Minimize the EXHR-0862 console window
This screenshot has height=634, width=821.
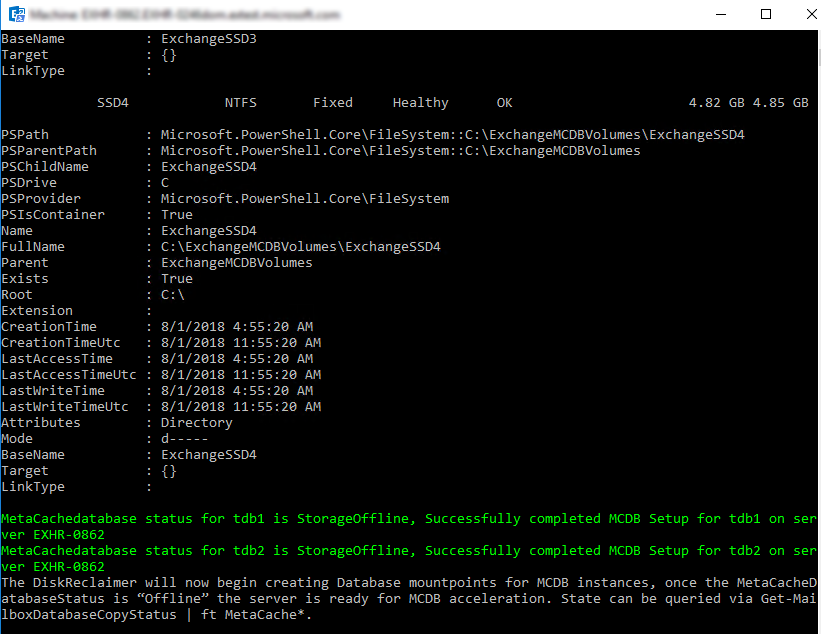(722, 14)
